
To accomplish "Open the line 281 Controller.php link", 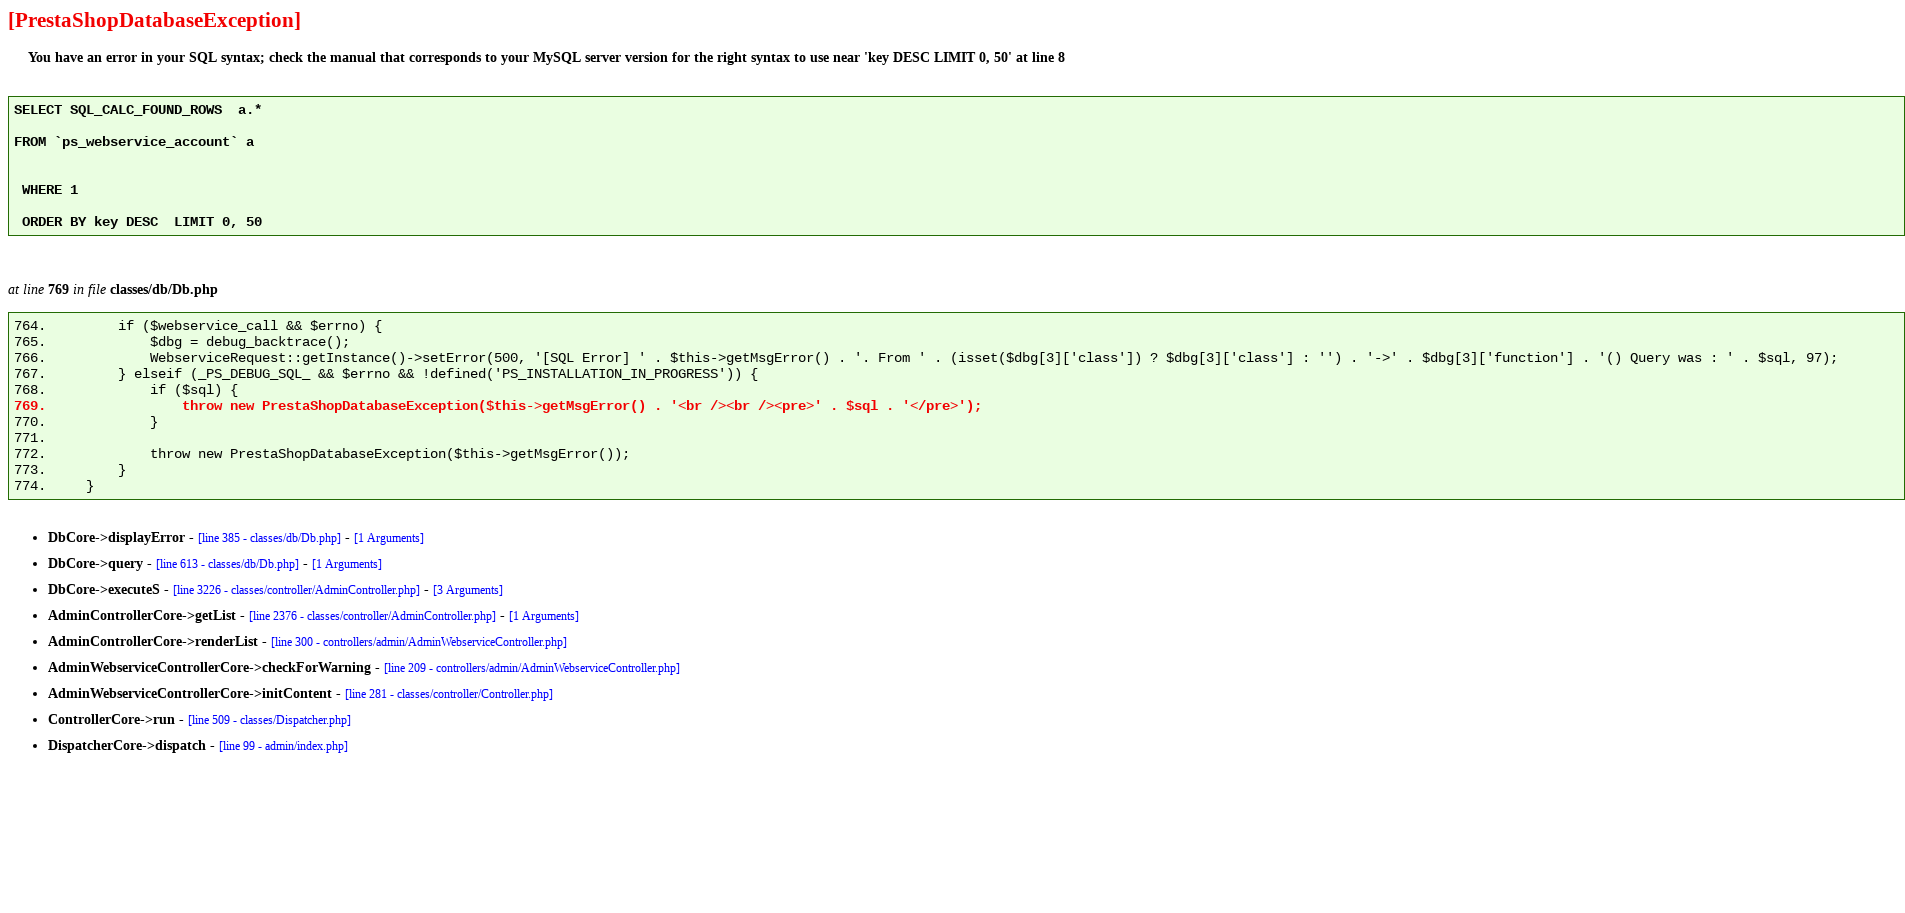I will [x=448, y=693].
